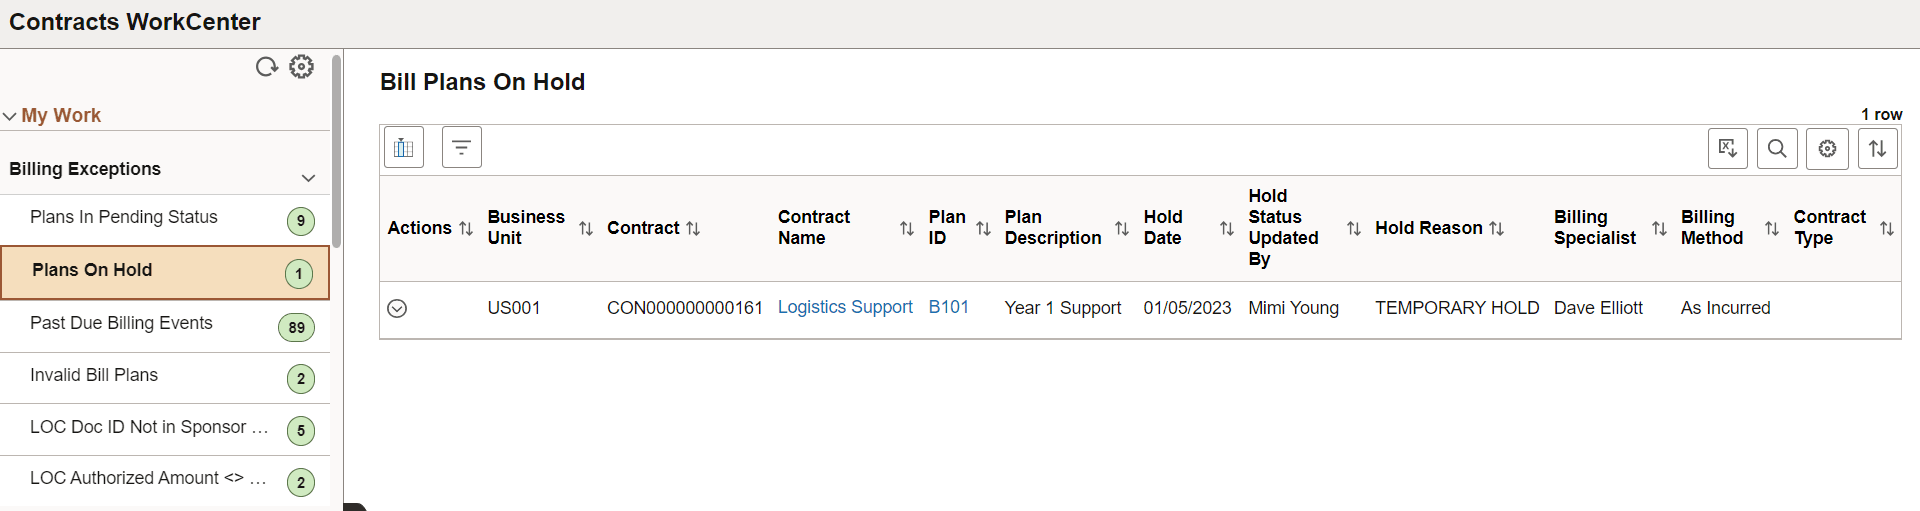Open the row Actions dropdown for US001
Viewport: 1920px width, 511px height.
coord(397,308)
